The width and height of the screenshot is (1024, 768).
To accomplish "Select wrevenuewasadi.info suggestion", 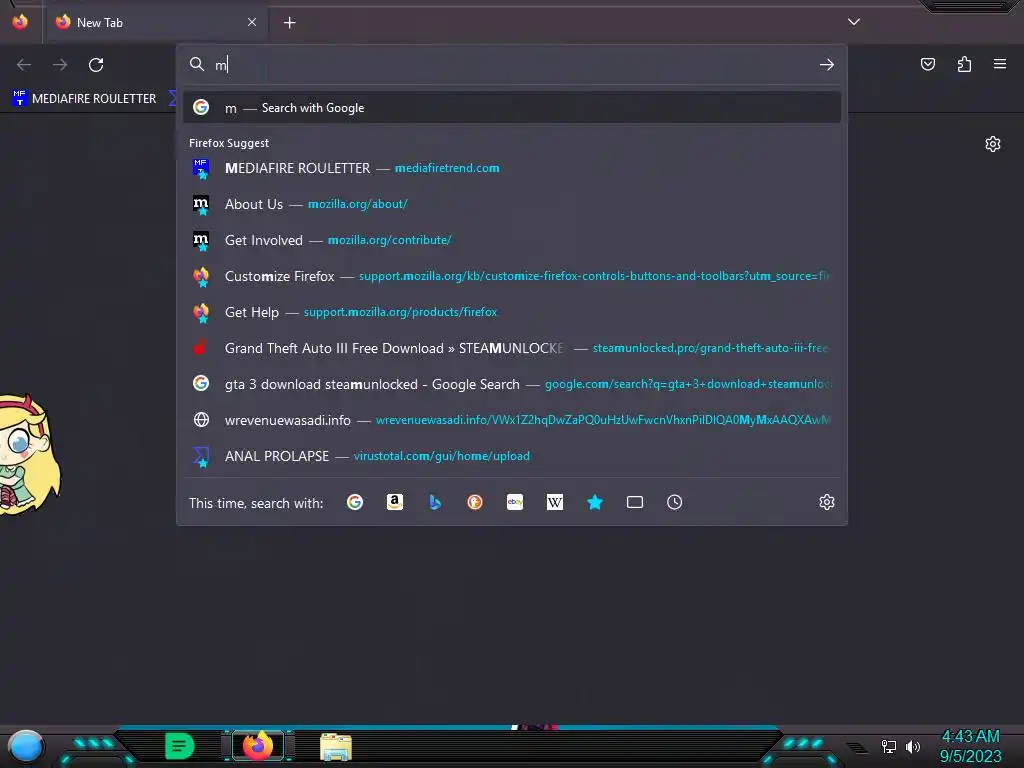I will click(512, 420).
